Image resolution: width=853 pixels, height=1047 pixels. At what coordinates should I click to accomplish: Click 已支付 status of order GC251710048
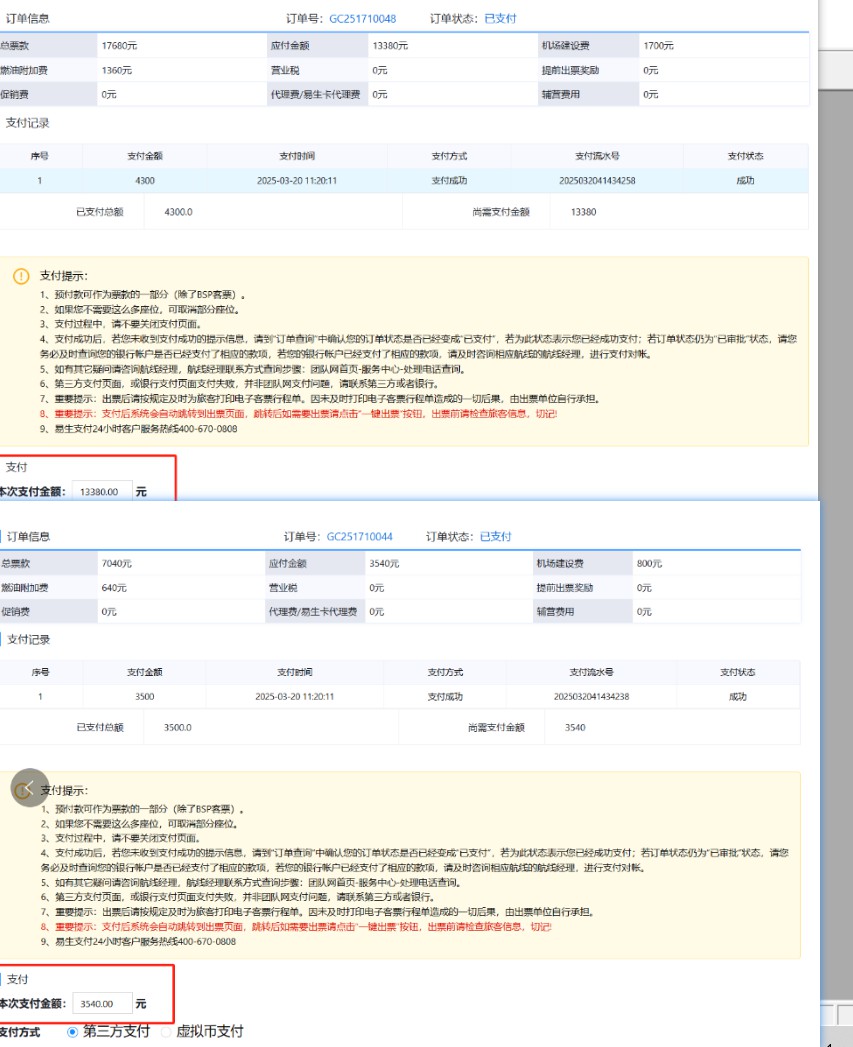[500, 19]
